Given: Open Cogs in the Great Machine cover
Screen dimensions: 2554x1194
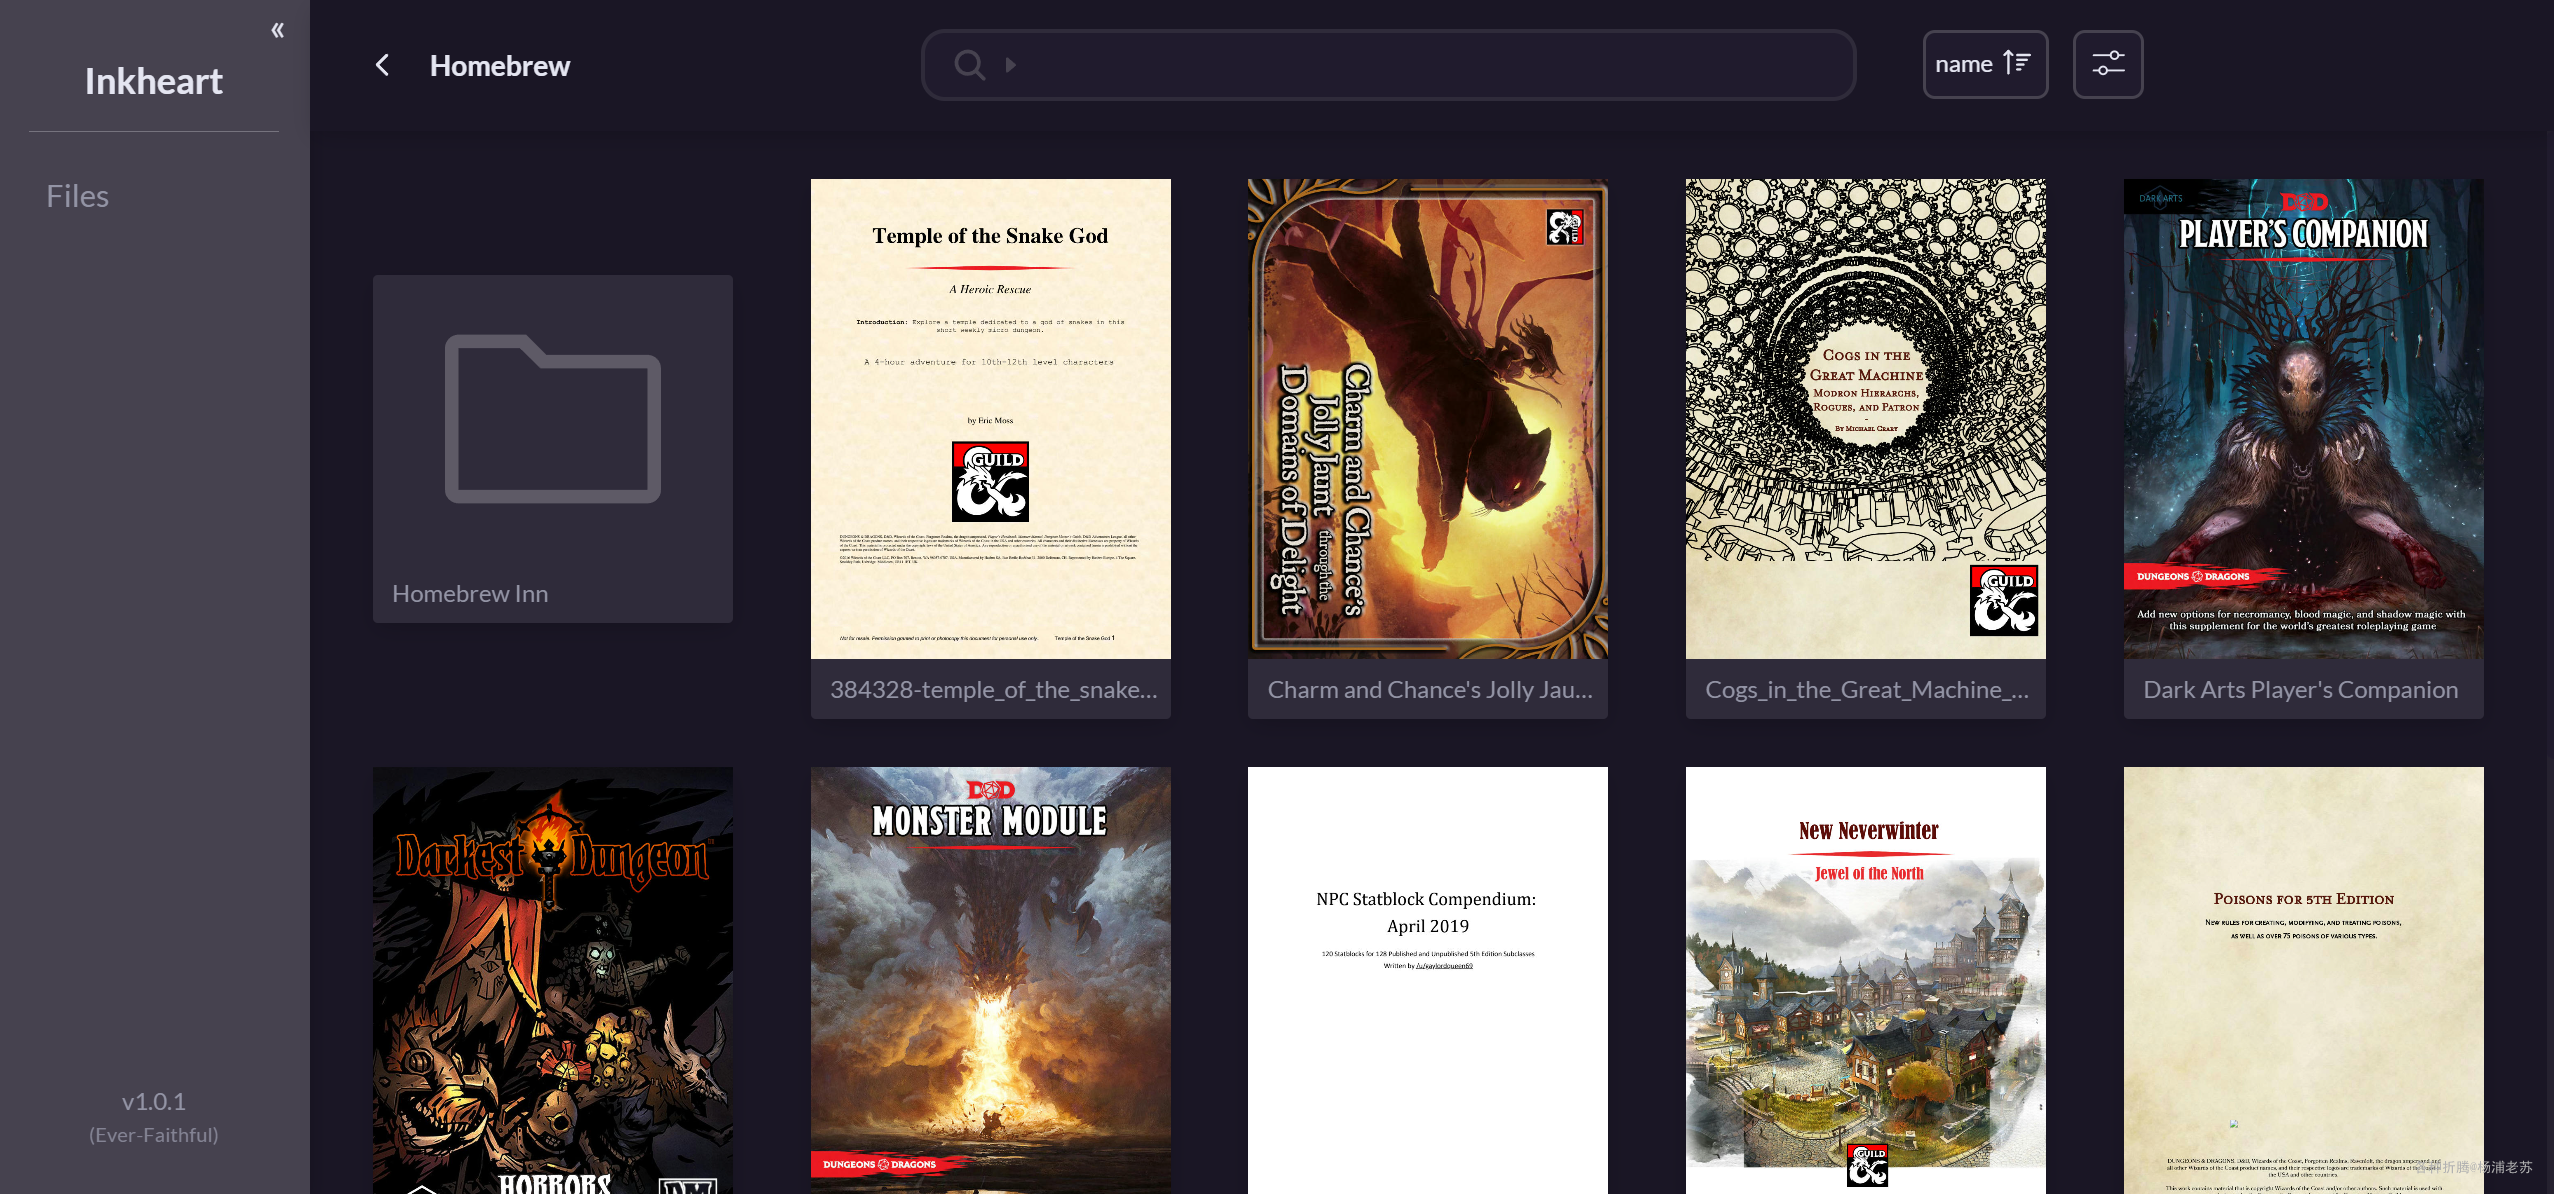Looking at the screenshot, I should coord(1865,418).
